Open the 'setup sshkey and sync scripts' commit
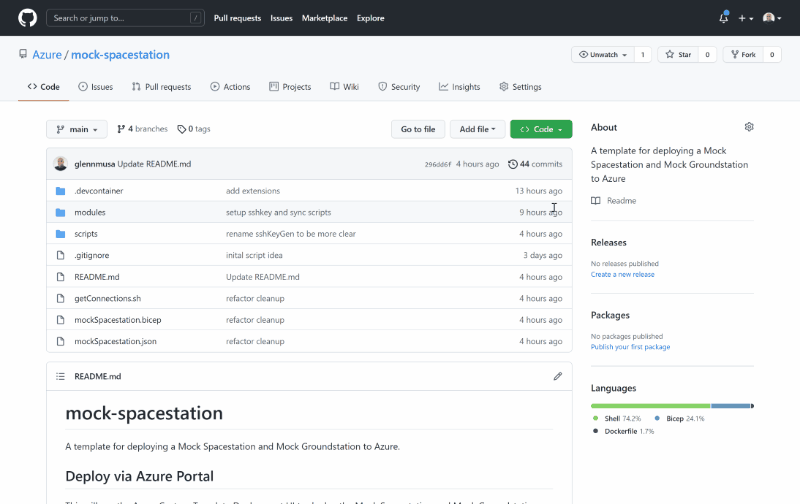Screen dimensions: 800x504 click(279, 212)
